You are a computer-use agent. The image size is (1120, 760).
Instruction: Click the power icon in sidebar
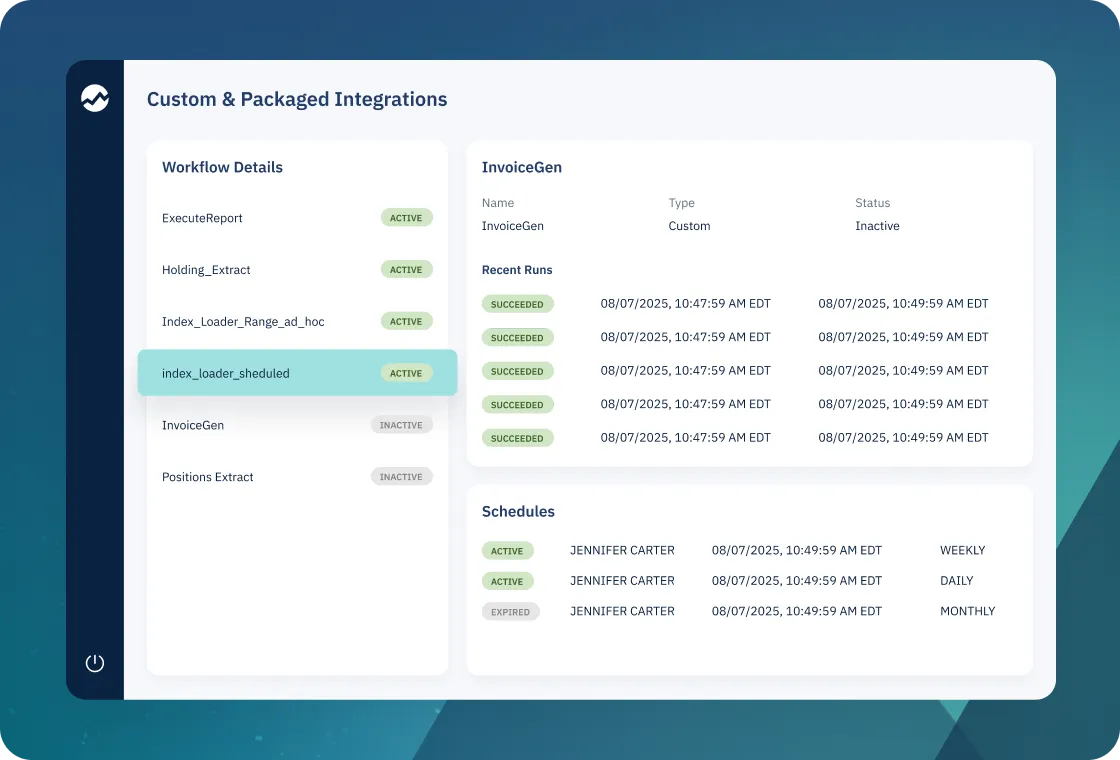click(x=95, y=663)
